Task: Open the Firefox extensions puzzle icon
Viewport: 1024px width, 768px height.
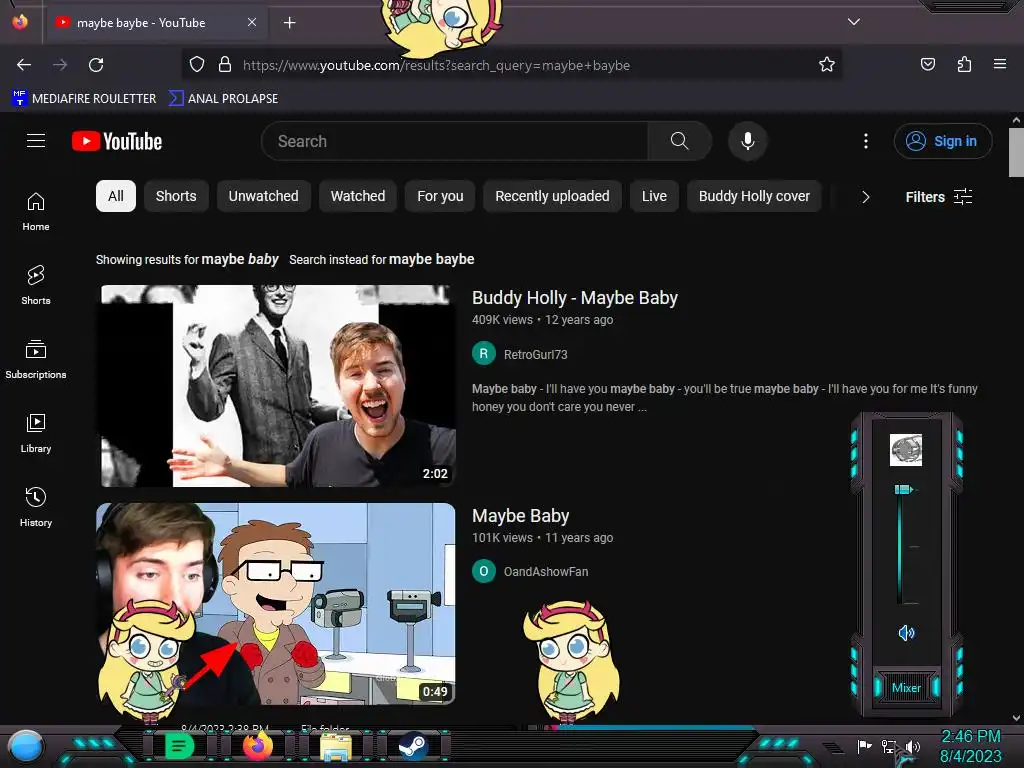Action: [964, 65]
